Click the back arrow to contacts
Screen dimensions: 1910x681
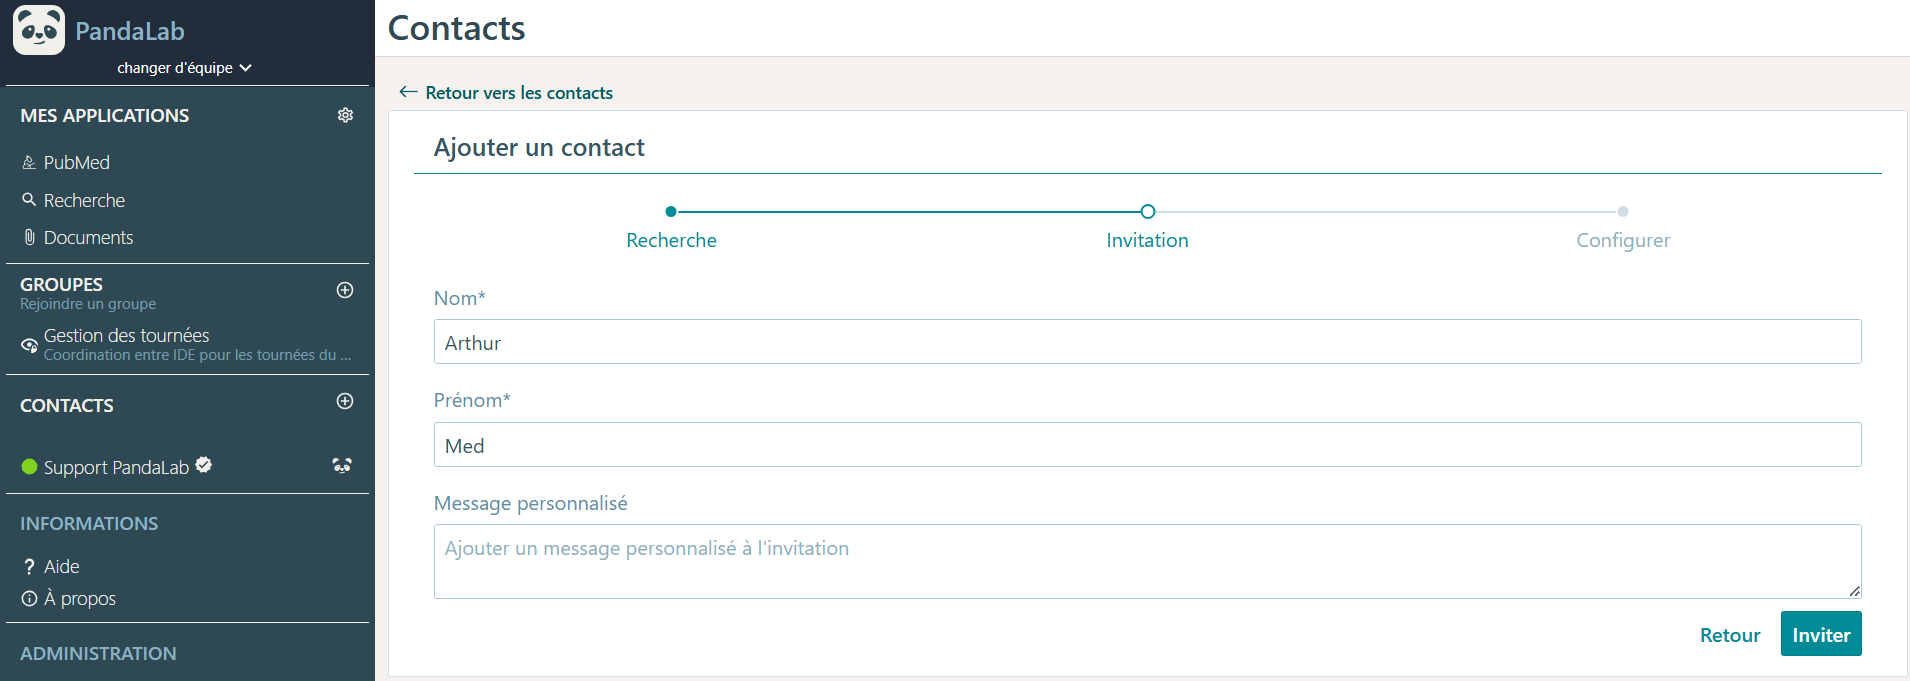[407, 92]
